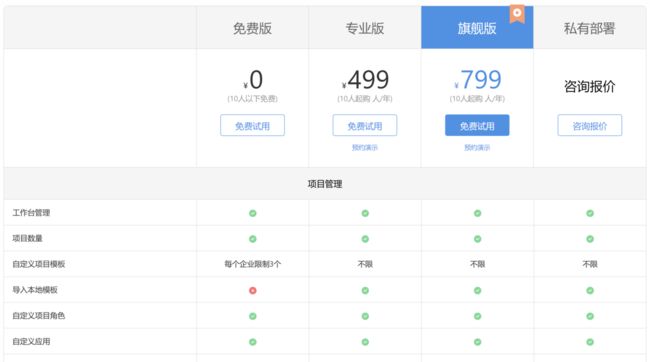Click the 项目管理 section heading

325,184
